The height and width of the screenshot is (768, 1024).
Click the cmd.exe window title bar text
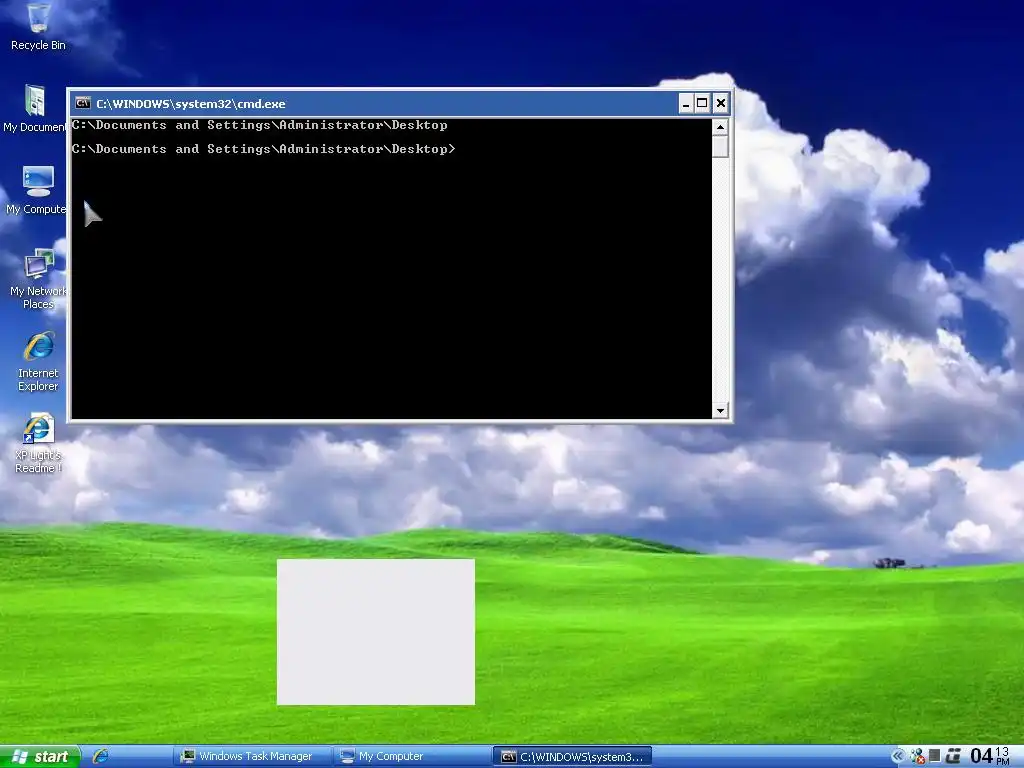click(x=191, y=104)
